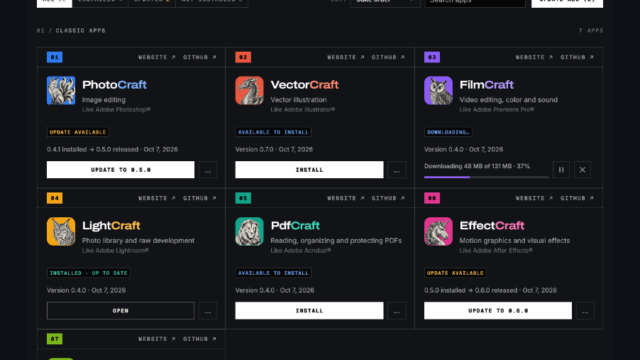Screen dimensions: 640x360
Task: Open PhotoCraft website link
Action: (x=157, y=57)
